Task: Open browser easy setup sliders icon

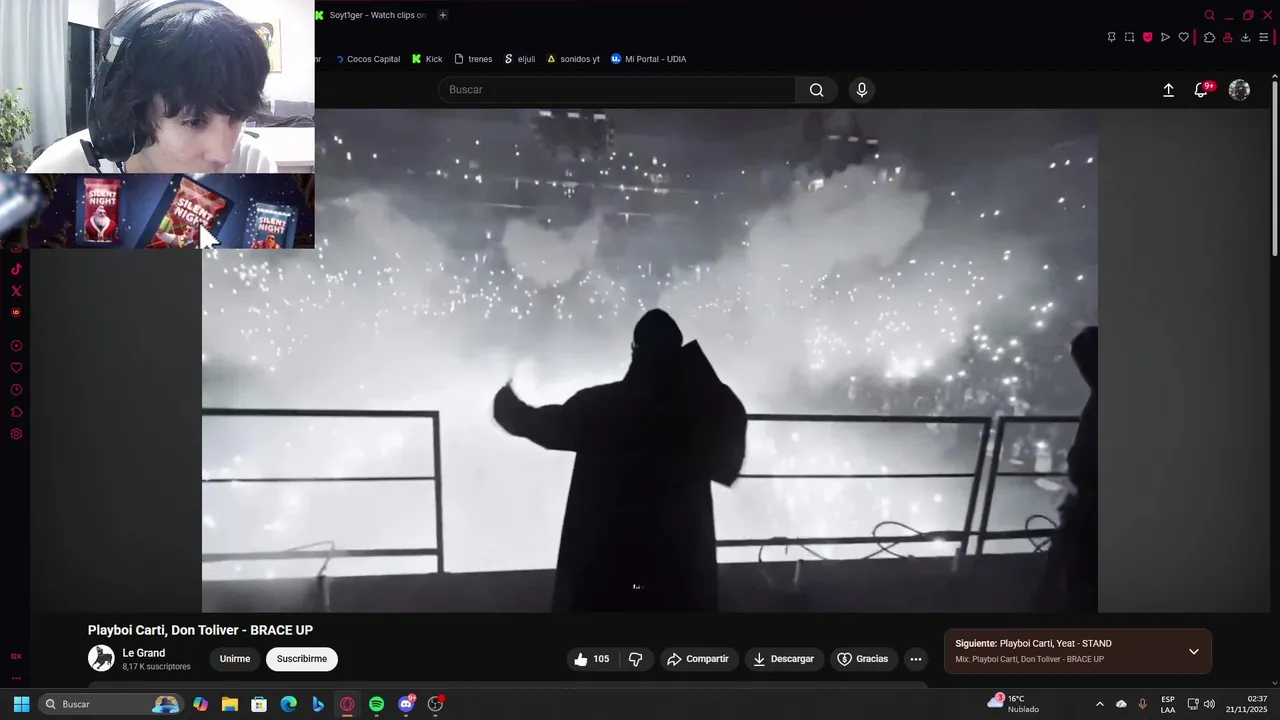Action: [x=1263, y=37]
